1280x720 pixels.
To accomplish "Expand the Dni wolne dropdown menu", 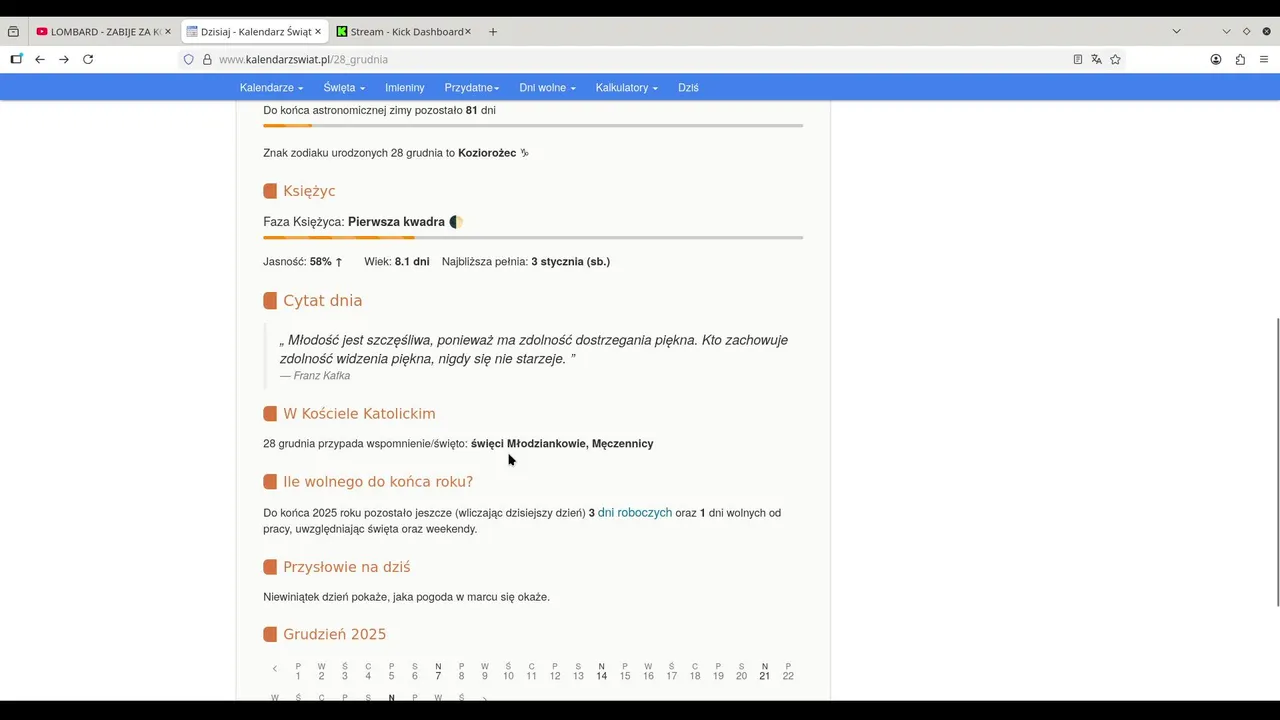I will tap(547, 88).
